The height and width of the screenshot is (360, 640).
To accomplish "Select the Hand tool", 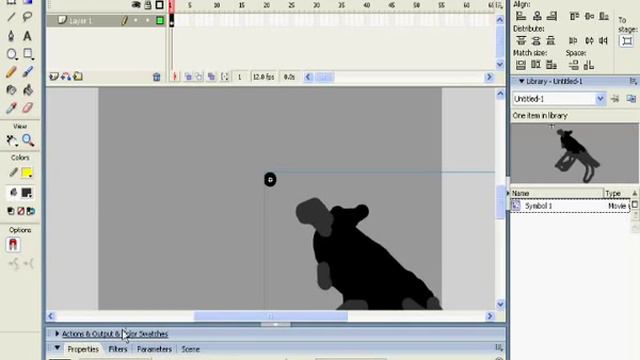I will pos(11,140).
